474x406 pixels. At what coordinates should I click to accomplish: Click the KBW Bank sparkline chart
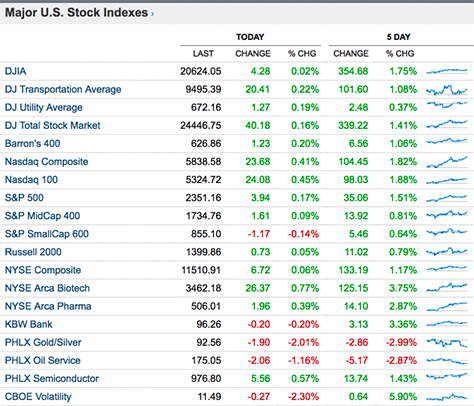447,323
